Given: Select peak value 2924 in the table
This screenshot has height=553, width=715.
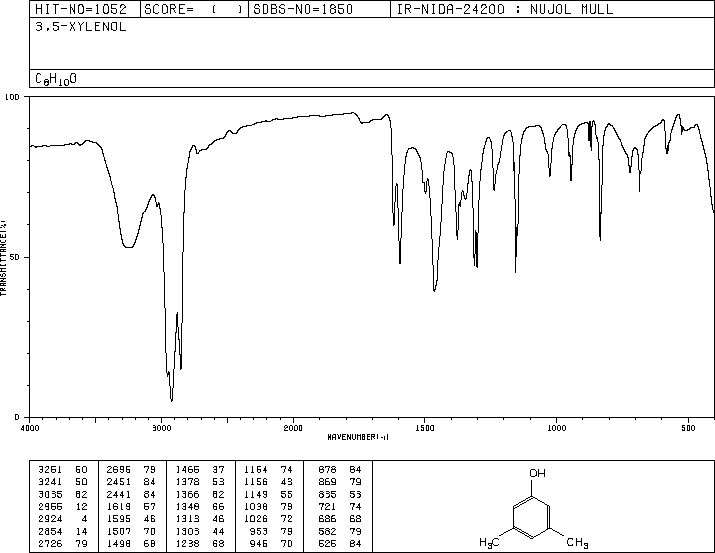Looking at the screenshot, I should [x=50, y=519].
